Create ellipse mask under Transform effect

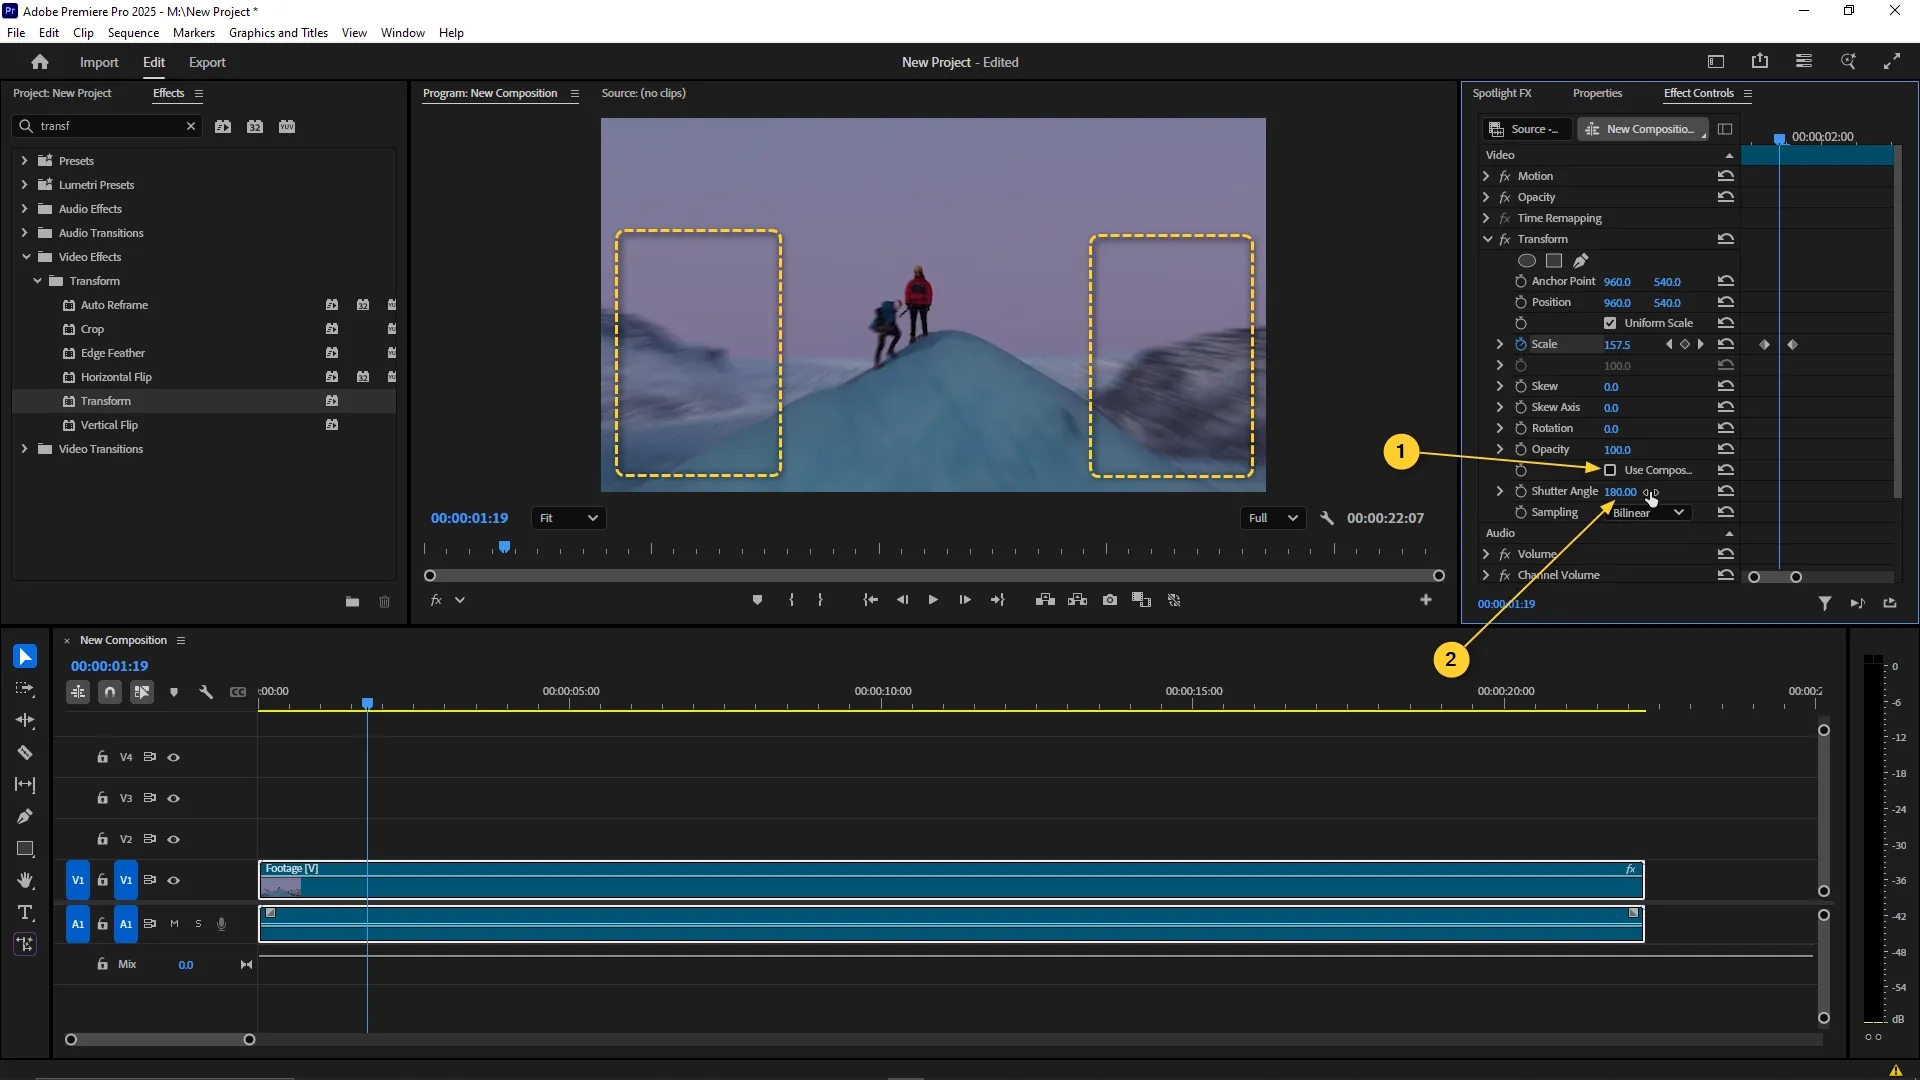pos(1527,261)
